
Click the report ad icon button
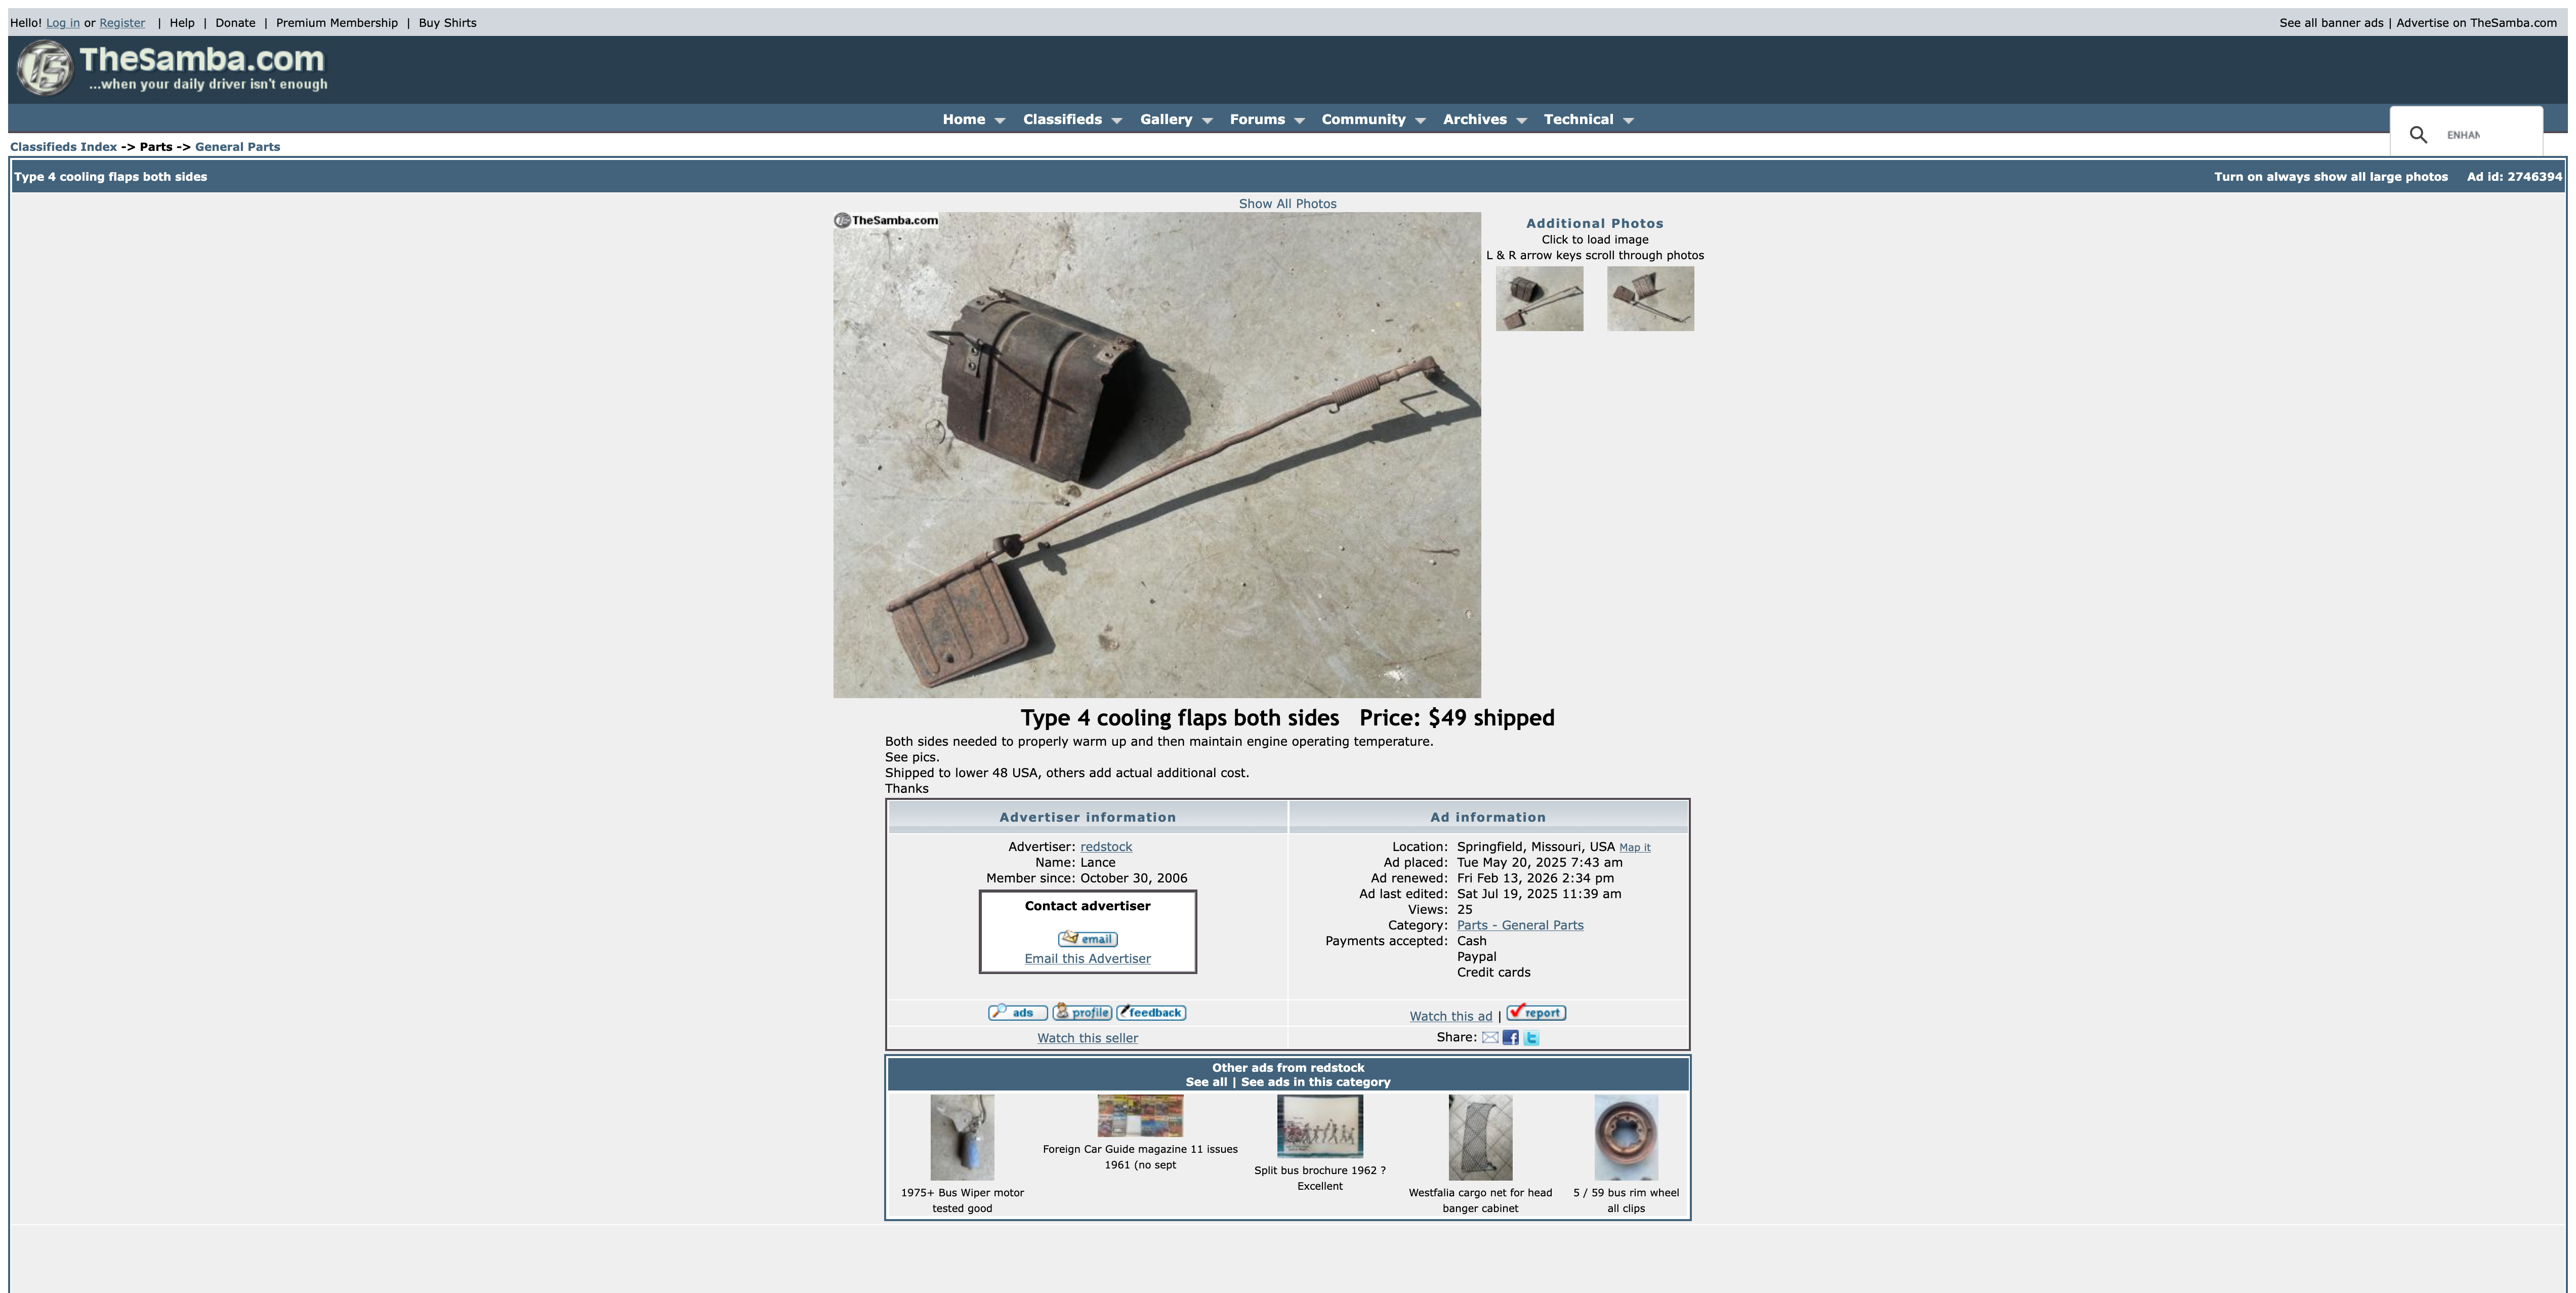tap(1536, 1012)
